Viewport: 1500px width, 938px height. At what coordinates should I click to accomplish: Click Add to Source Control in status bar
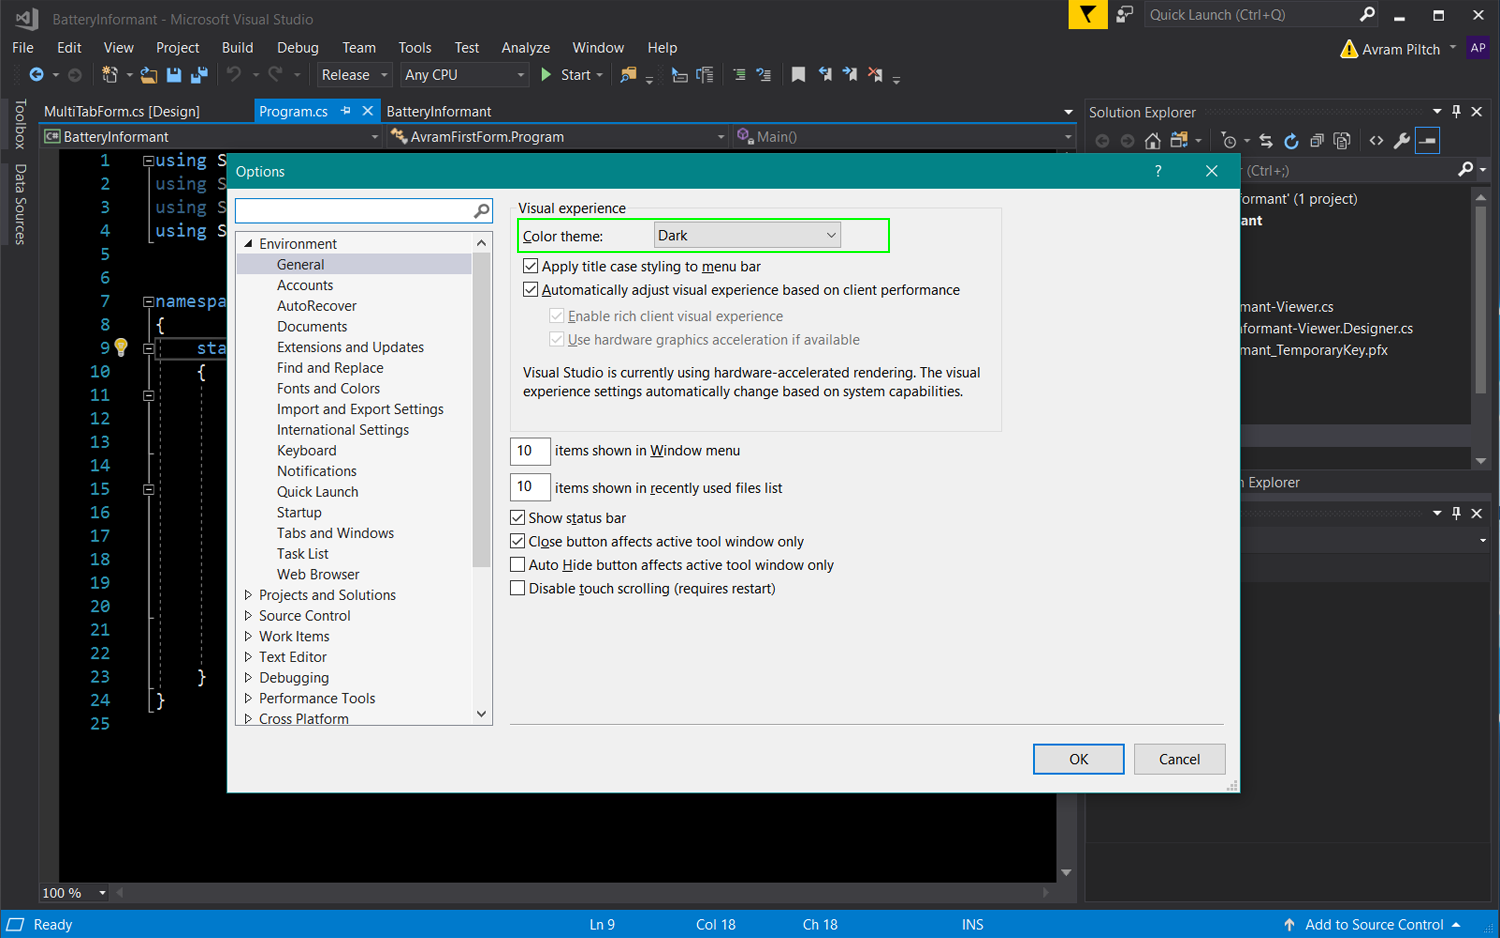1373,925
